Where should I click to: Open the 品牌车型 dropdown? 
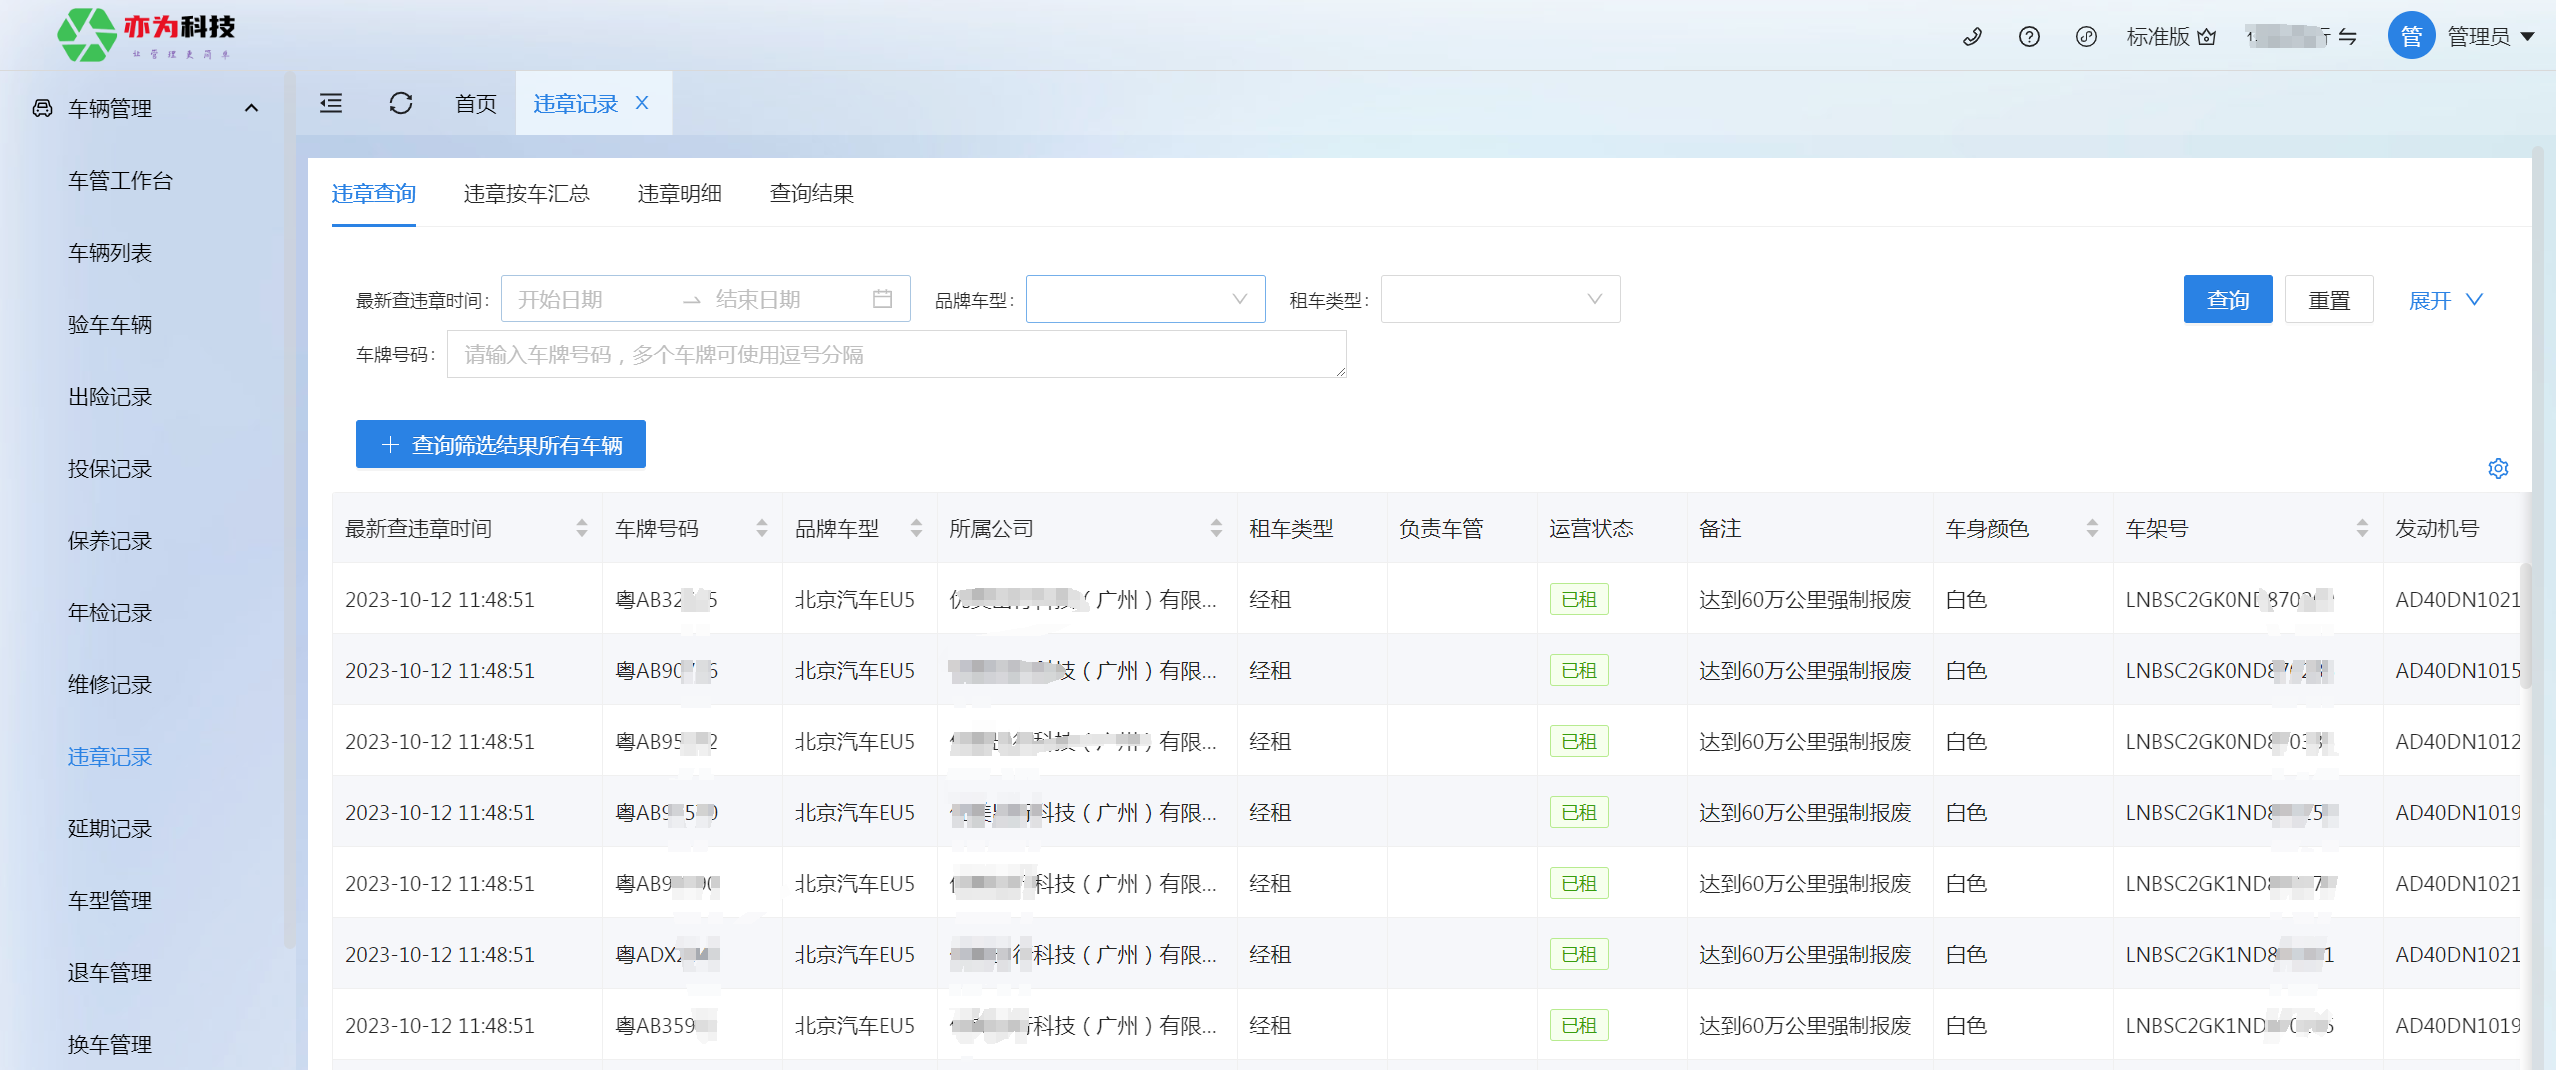pyautogui.click(x=1145, y=299)
